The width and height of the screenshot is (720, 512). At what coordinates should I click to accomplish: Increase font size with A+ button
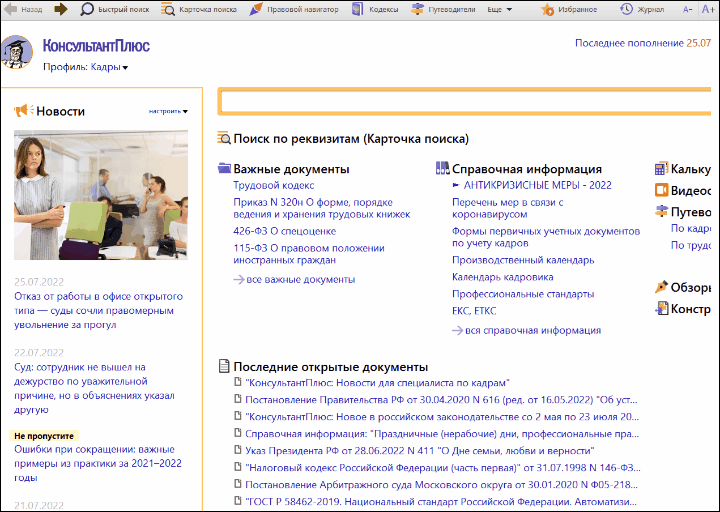tap(709, 9)
